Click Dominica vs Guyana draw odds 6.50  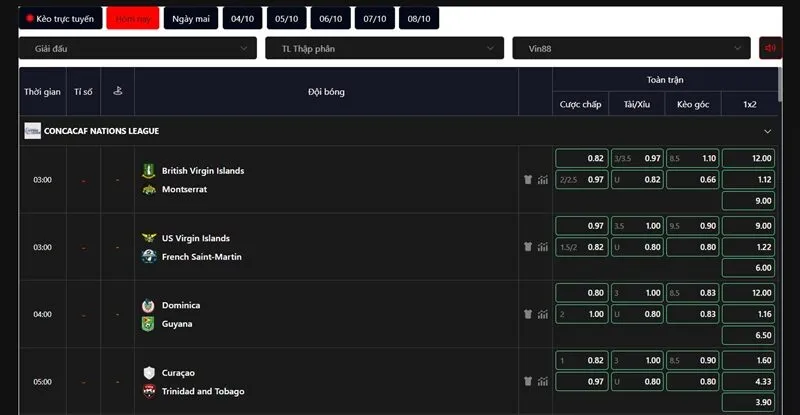pyautogui.click(x=748, y=335)
